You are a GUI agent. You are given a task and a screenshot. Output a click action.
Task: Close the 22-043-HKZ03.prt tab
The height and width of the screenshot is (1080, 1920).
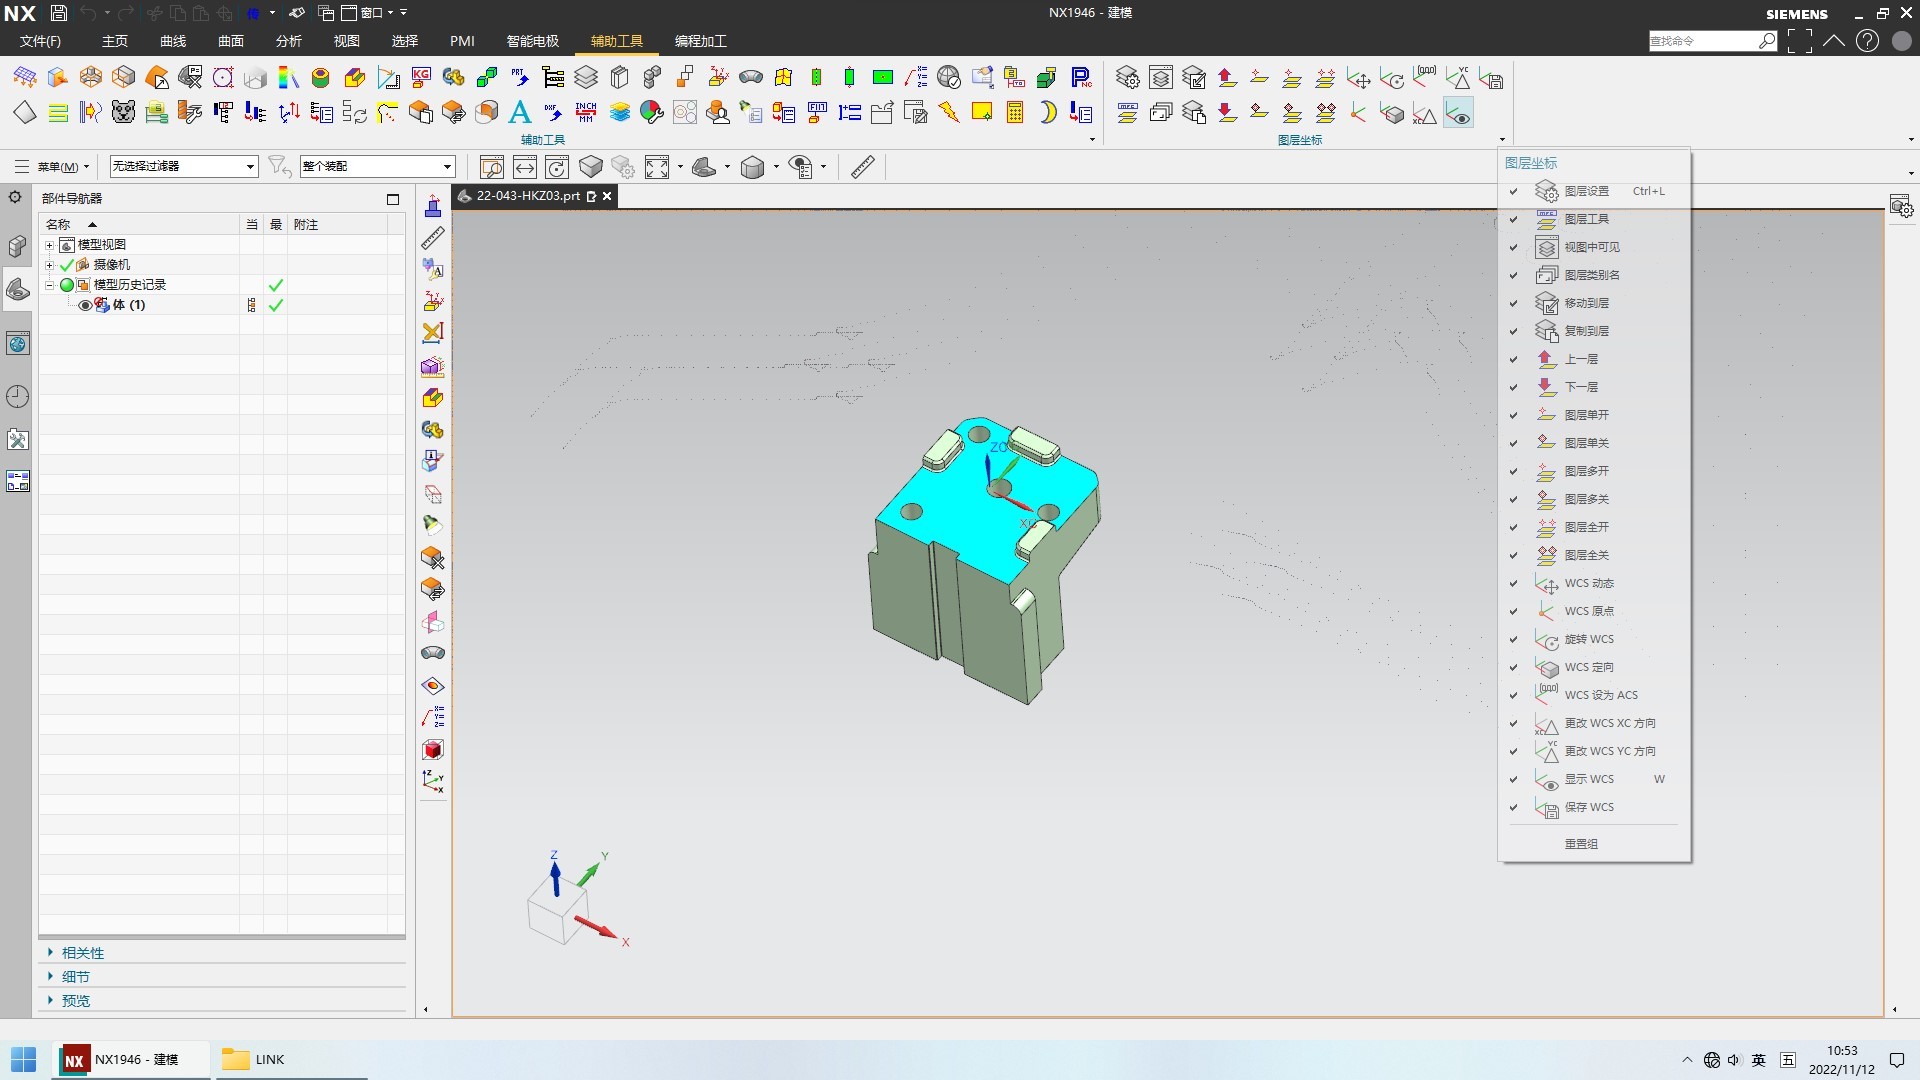(x=607, y=196)
